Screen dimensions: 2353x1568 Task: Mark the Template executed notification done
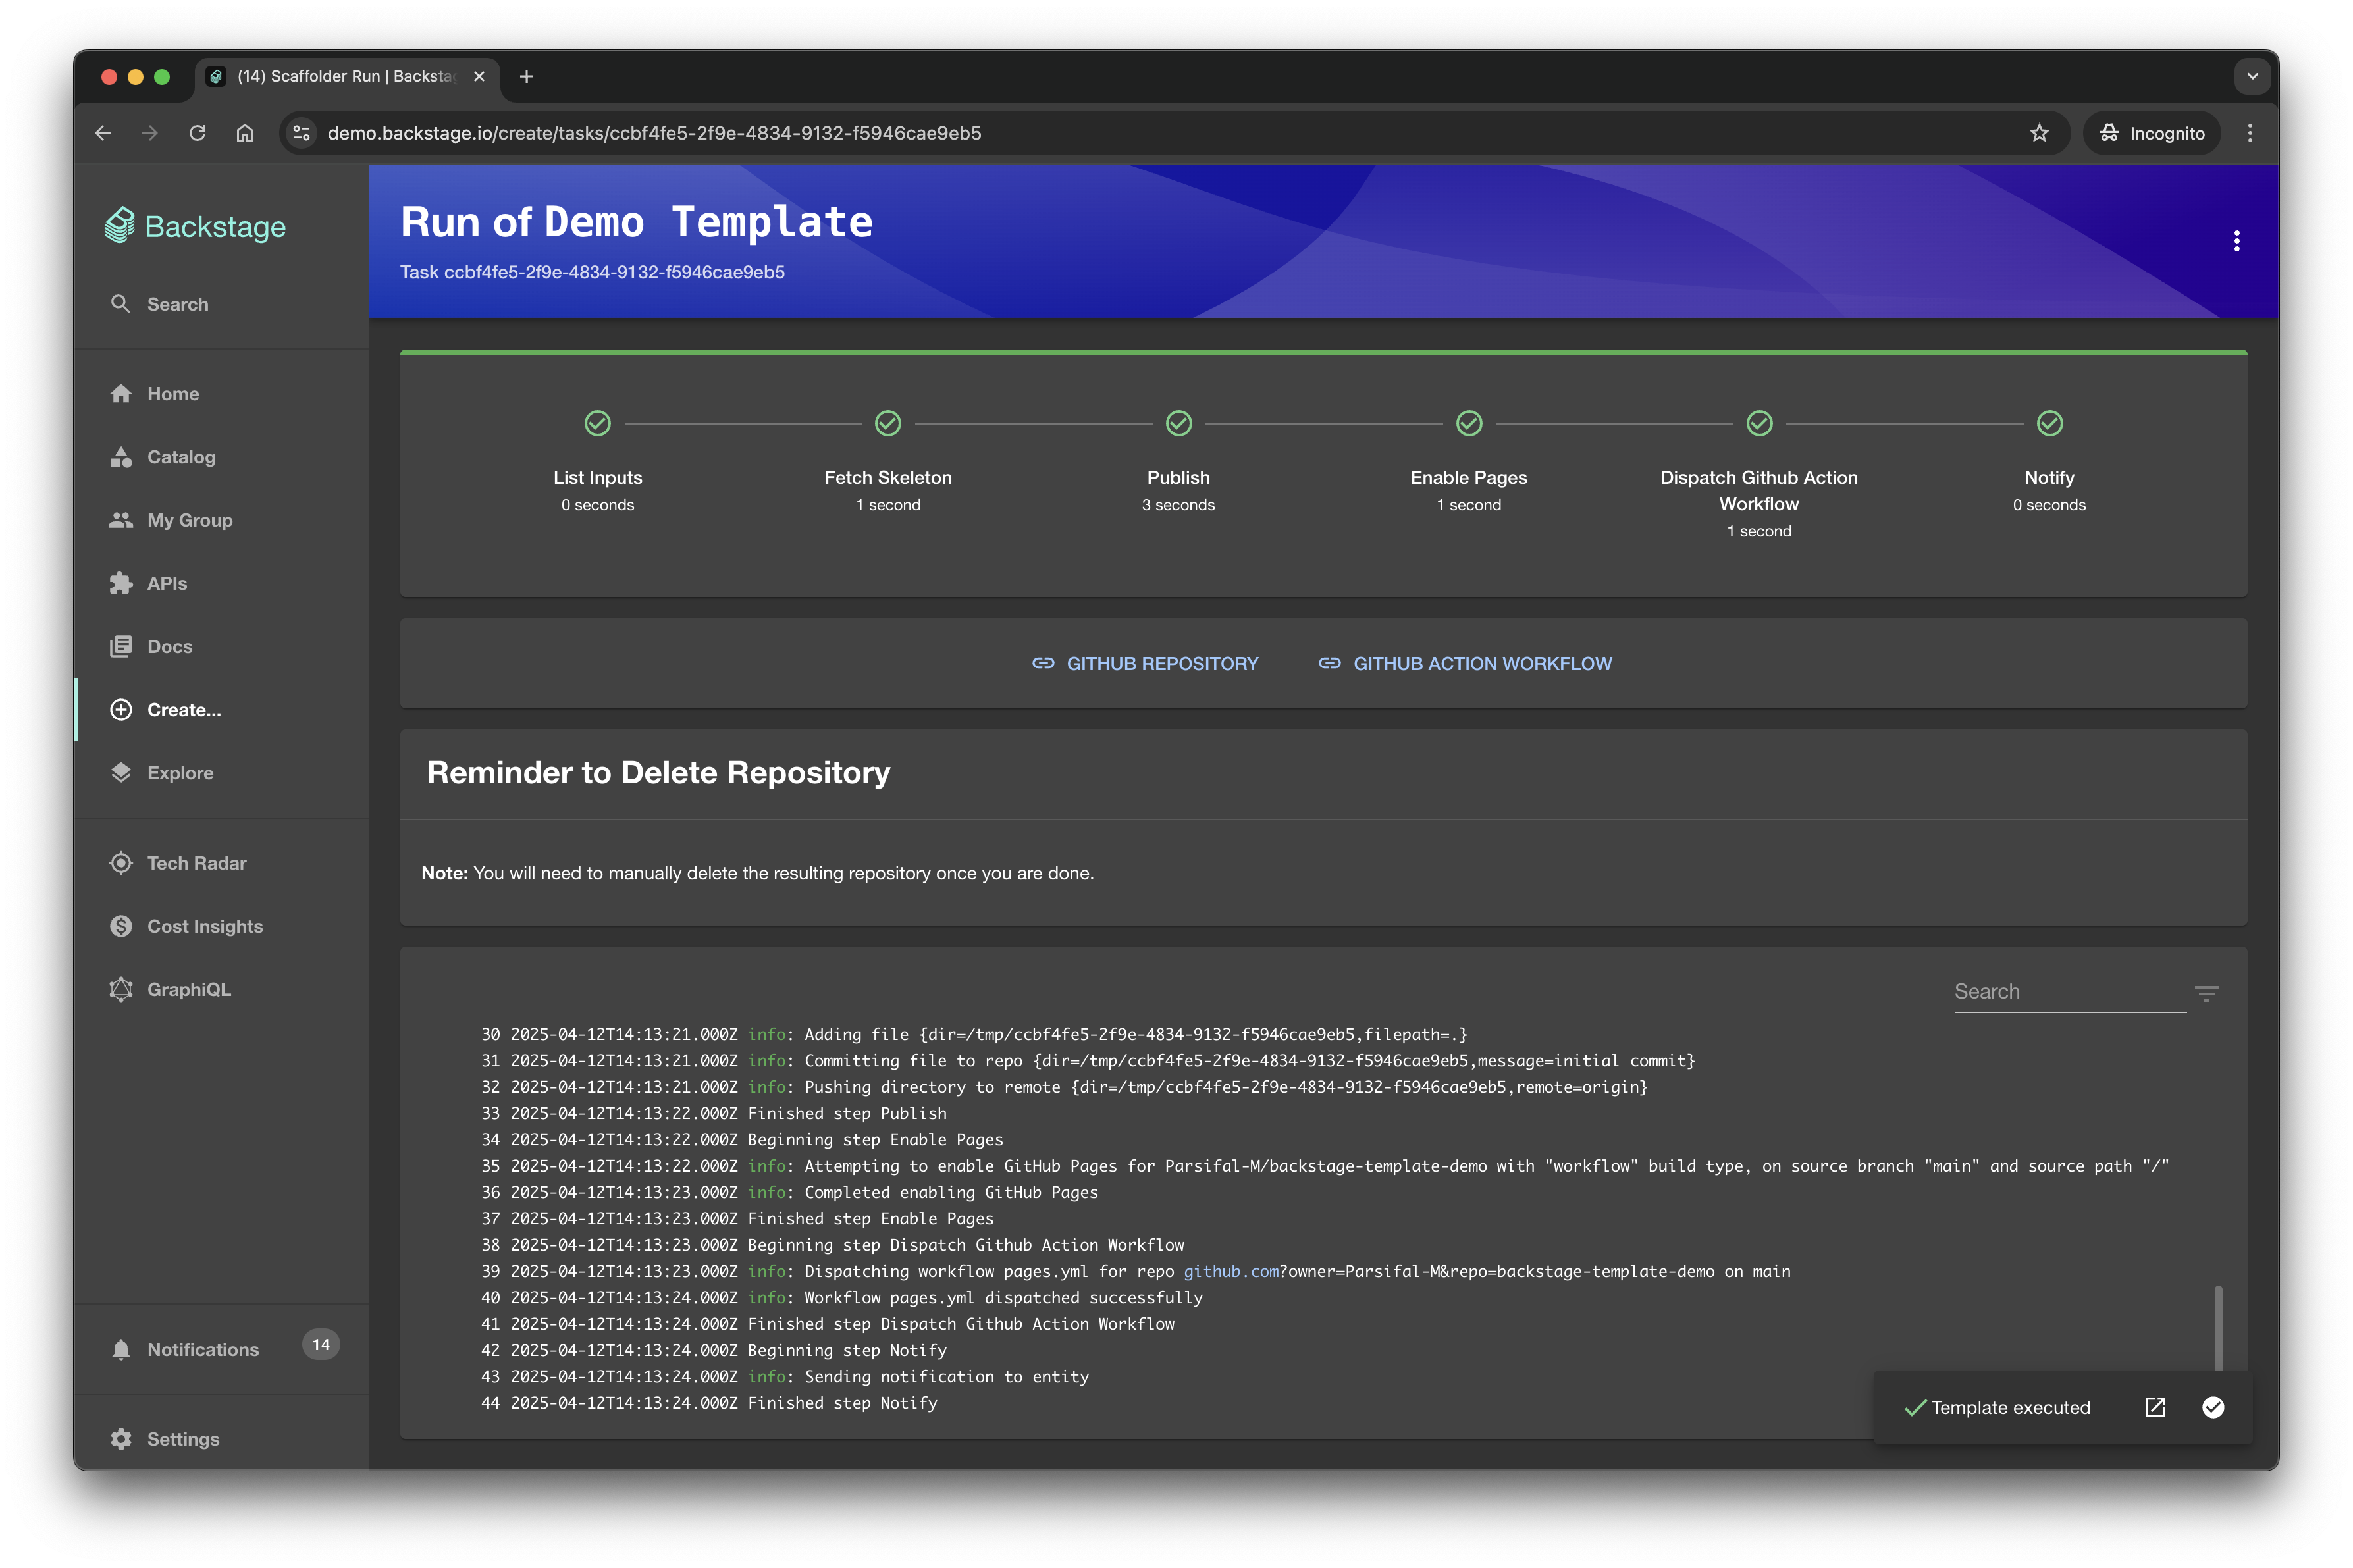[x=2213, y=1407]
